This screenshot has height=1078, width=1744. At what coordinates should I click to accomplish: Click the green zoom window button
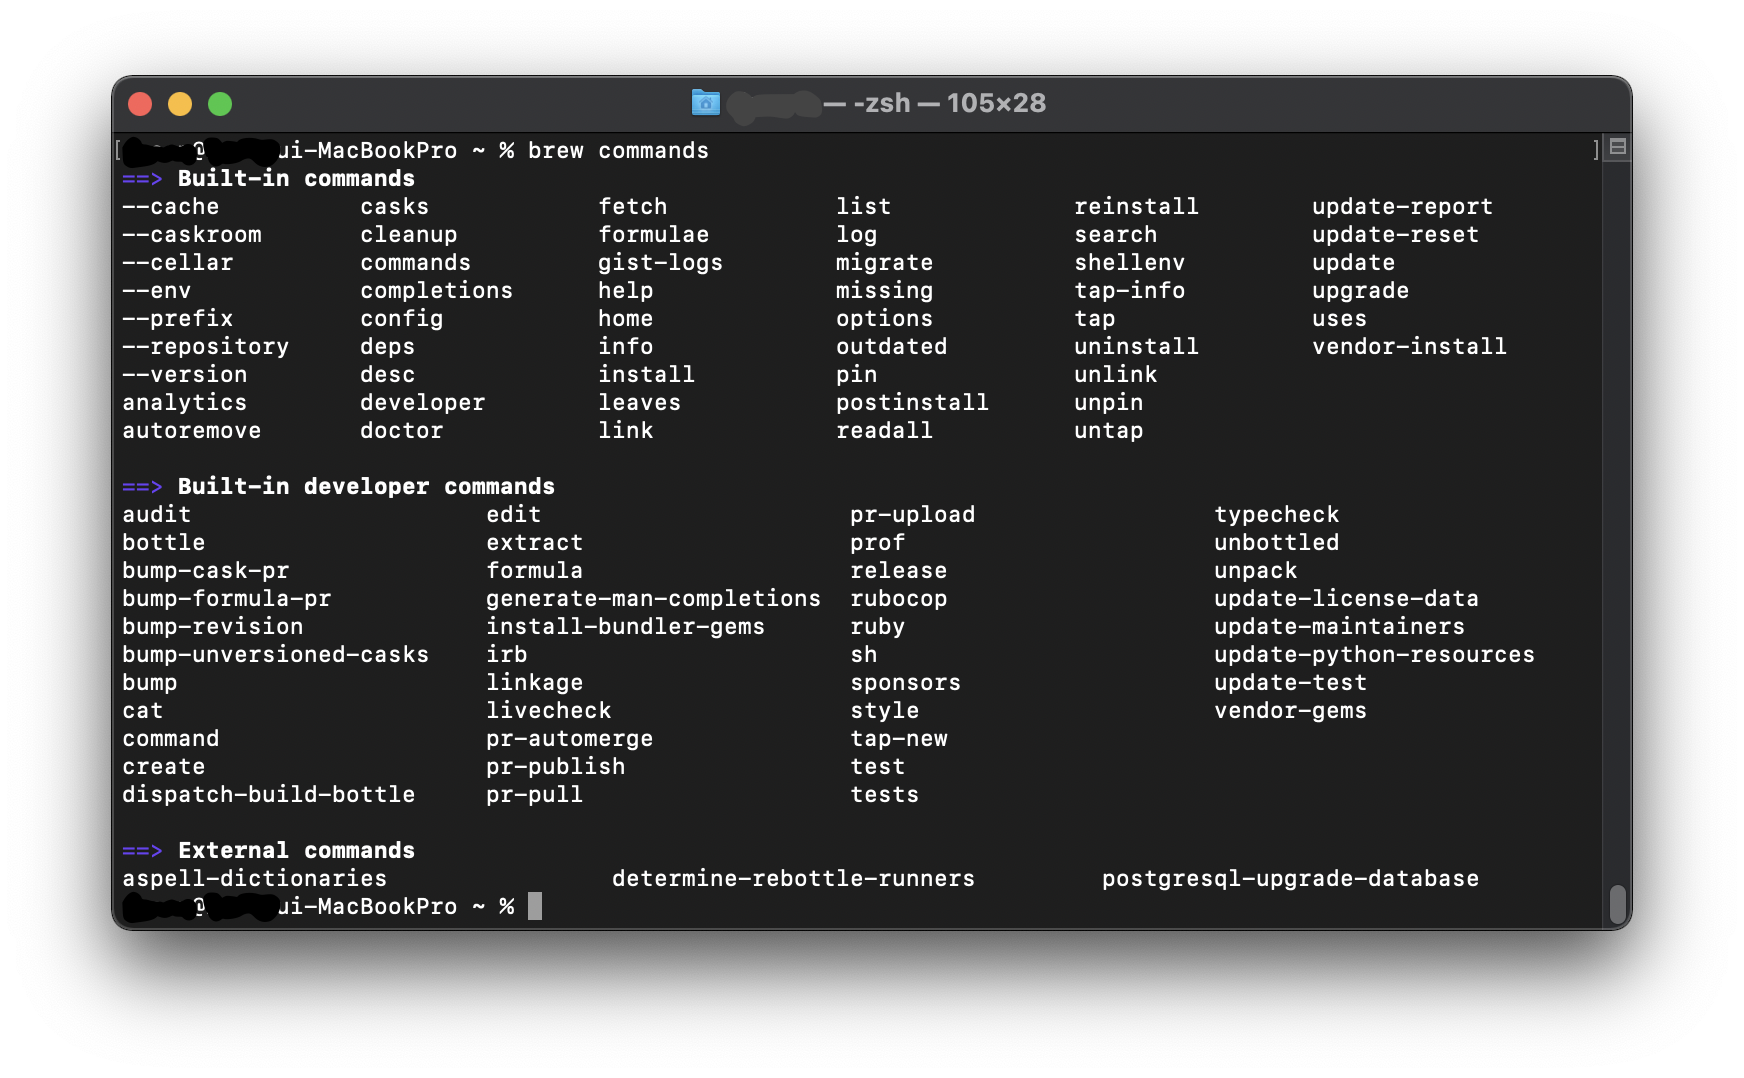tap(220, 104)
